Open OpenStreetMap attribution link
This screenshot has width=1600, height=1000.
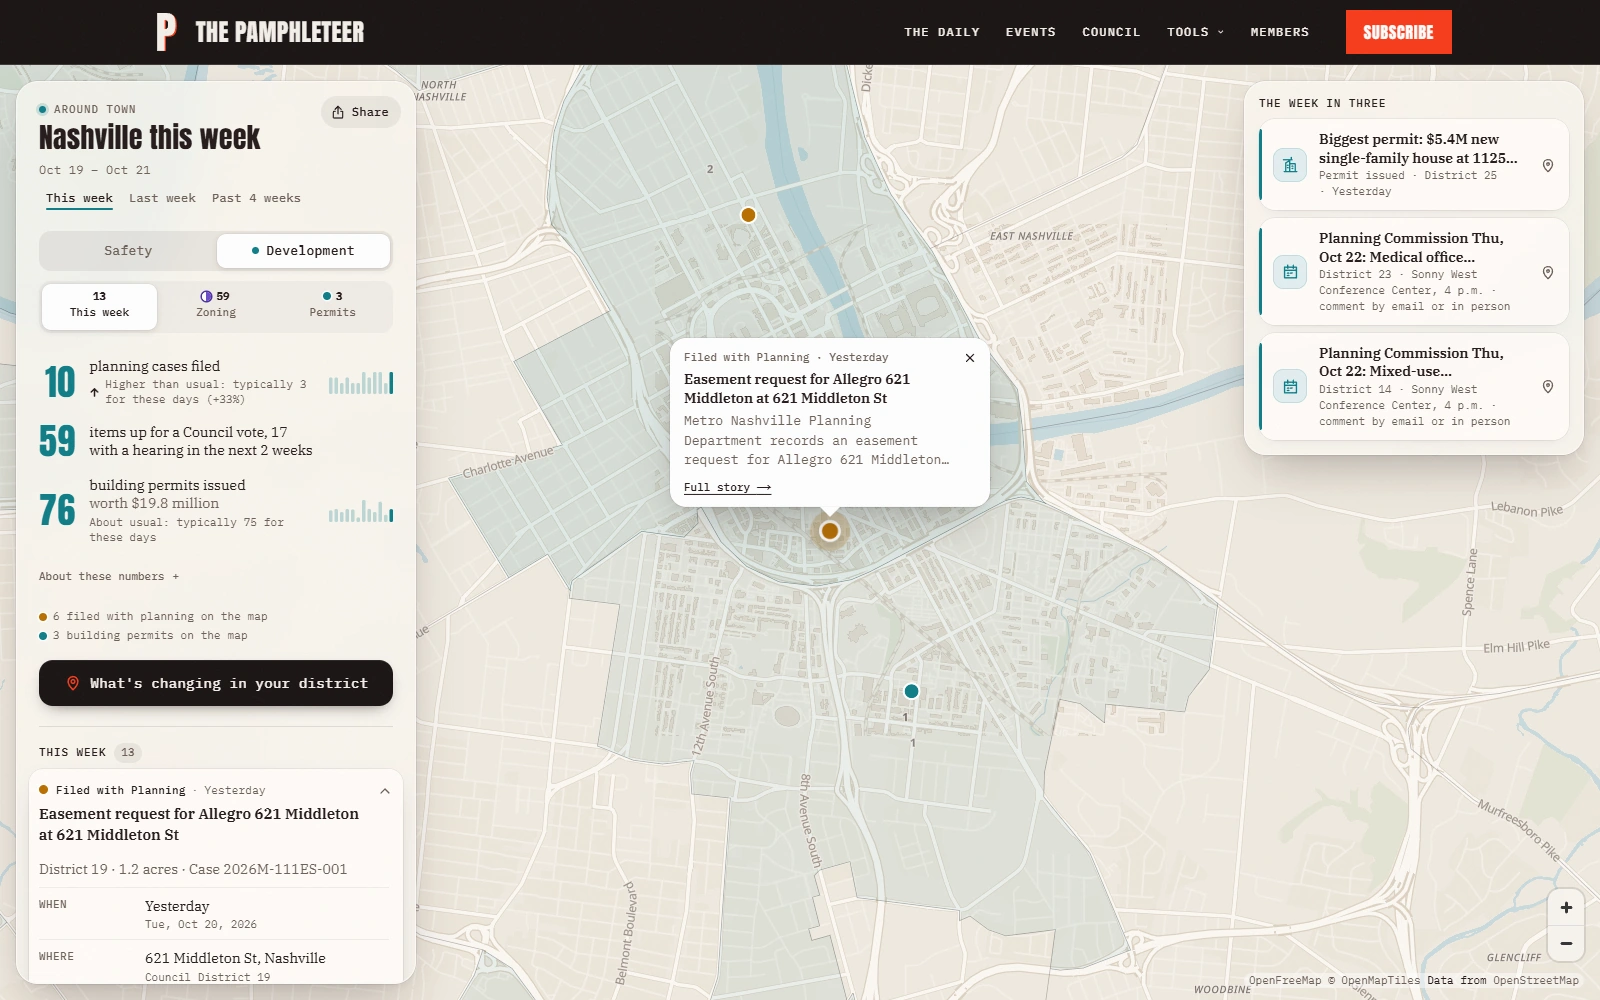1536,981
